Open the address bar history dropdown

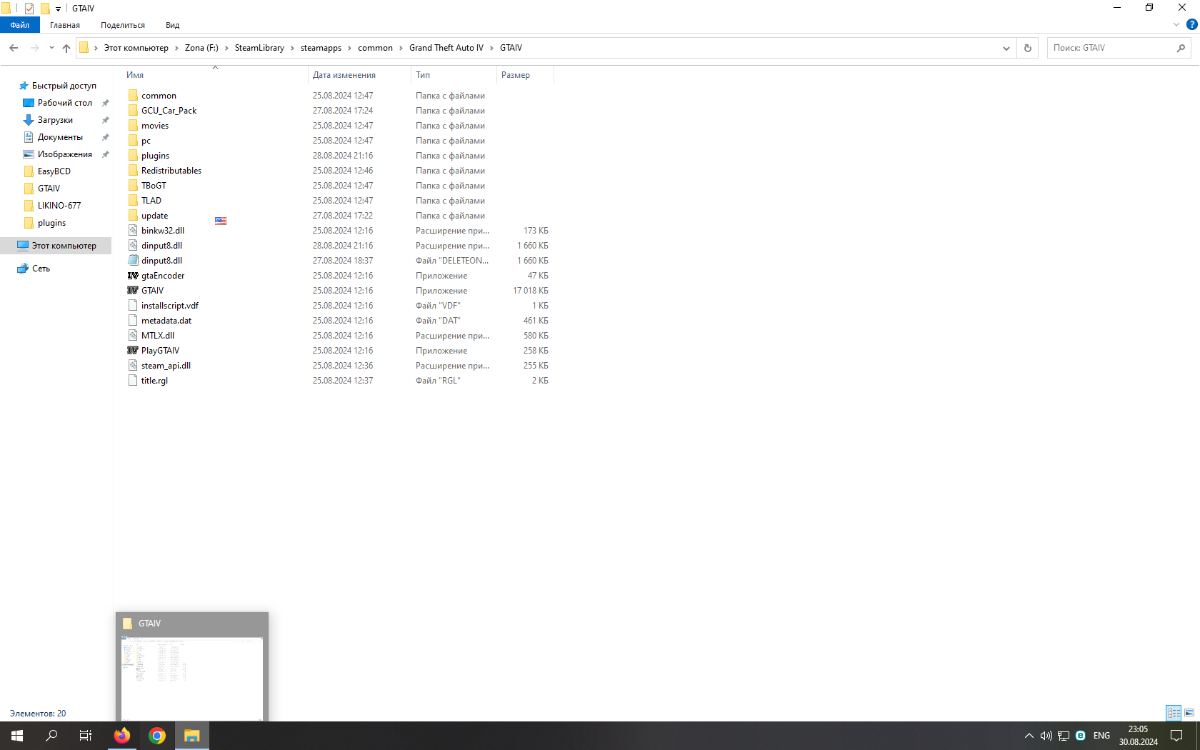coord(1006,47)
